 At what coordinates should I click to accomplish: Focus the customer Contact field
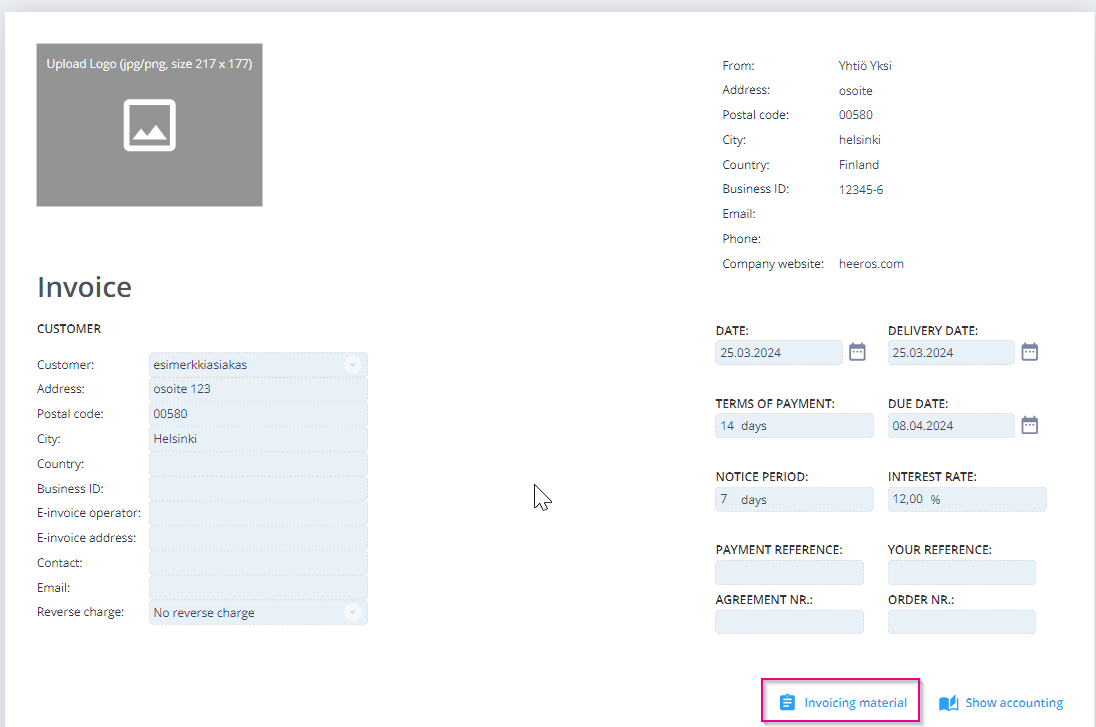click(x=258, y=563)
